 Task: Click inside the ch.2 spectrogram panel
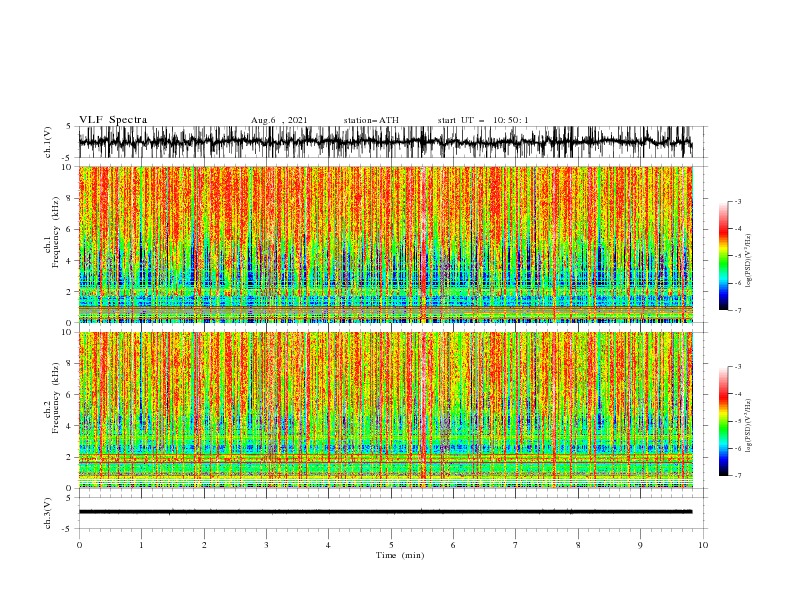tap(385, 410)
